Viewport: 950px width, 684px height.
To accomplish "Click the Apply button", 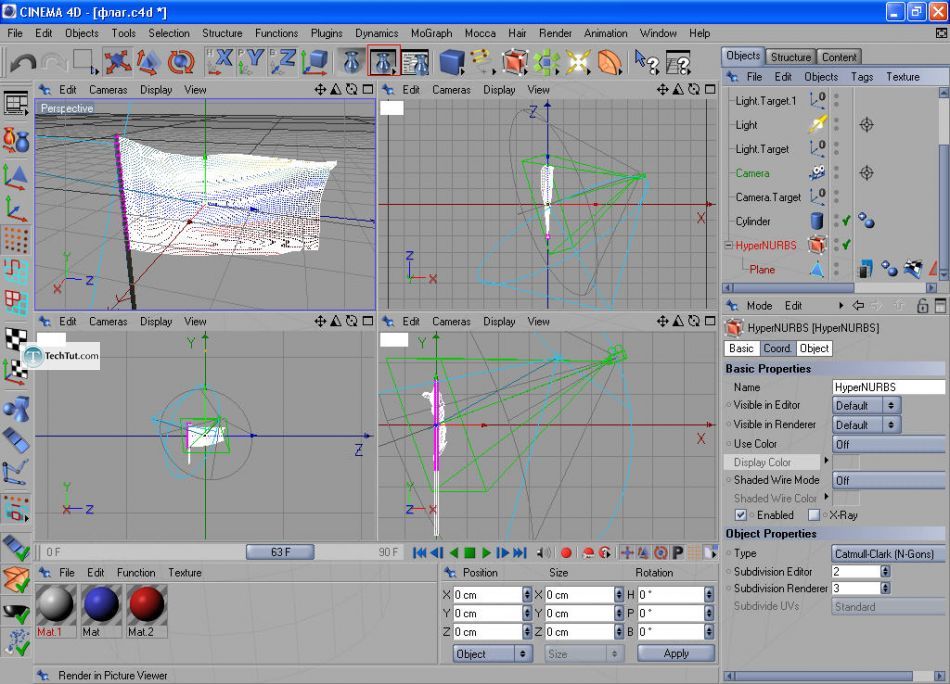I will pos(676,653).
